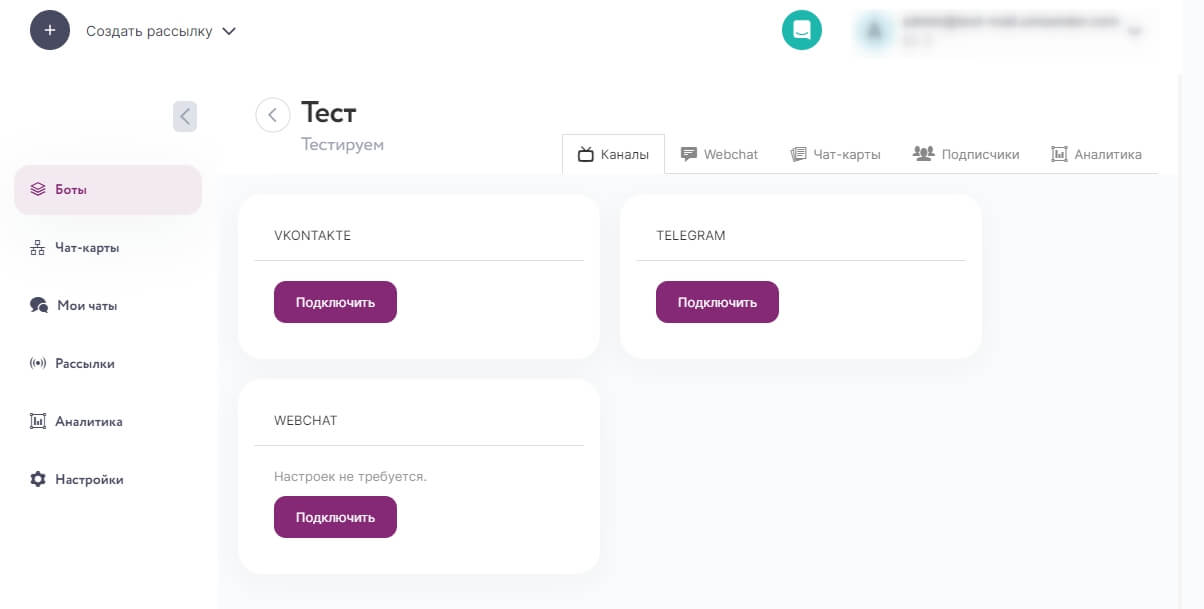Viewport: 1204px width, 609px height.
Task: Open Боты in the sidebar
Action: [x=108, y=189]
